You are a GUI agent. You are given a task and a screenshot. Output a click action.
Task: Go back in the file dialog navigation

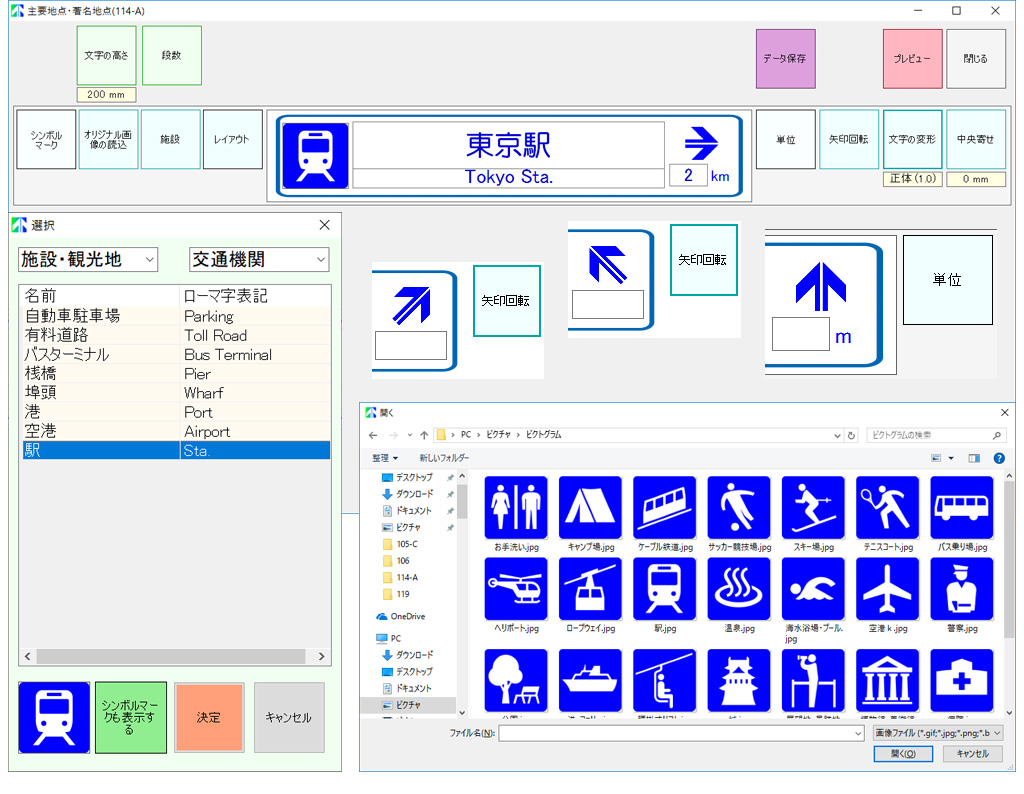373,435
